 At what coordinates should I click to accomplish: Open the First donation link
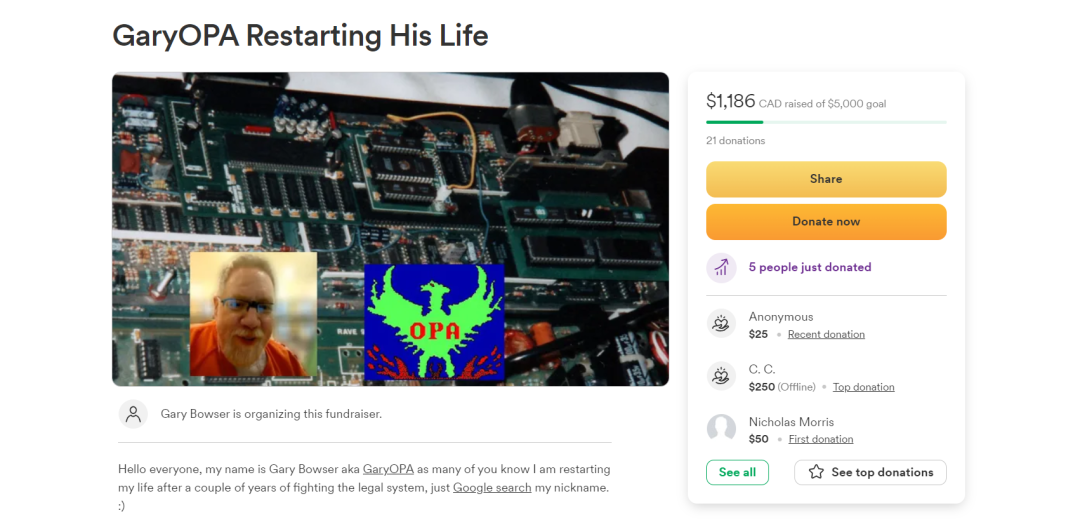[x=821, y=439]
